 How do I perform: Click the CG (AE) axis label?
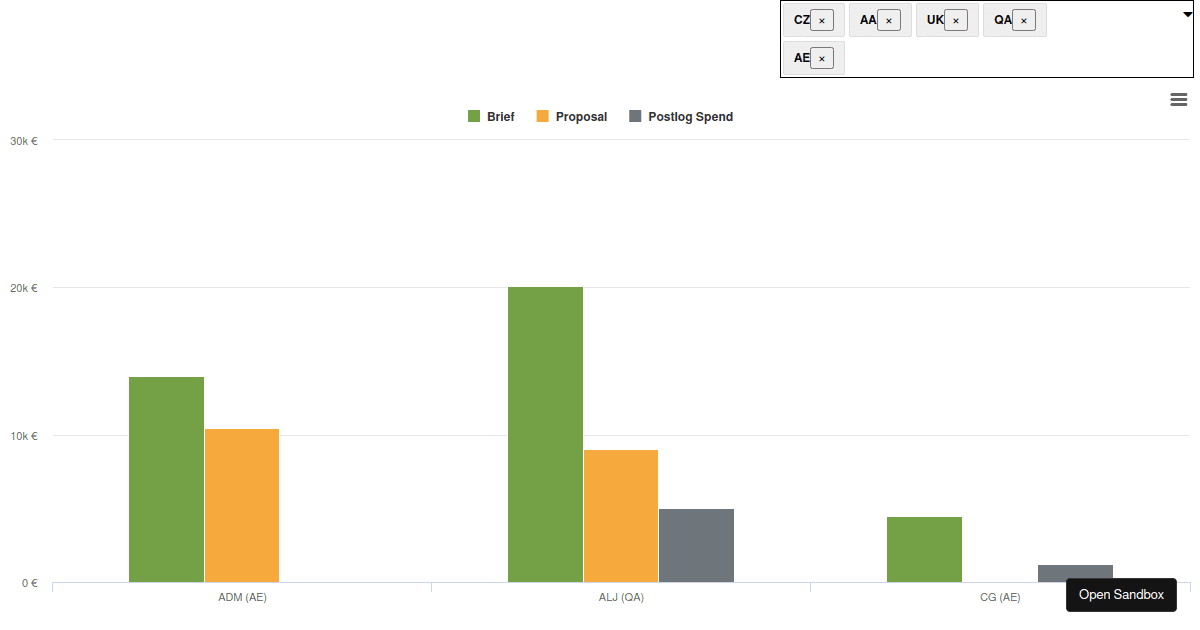pos(1000,598)
